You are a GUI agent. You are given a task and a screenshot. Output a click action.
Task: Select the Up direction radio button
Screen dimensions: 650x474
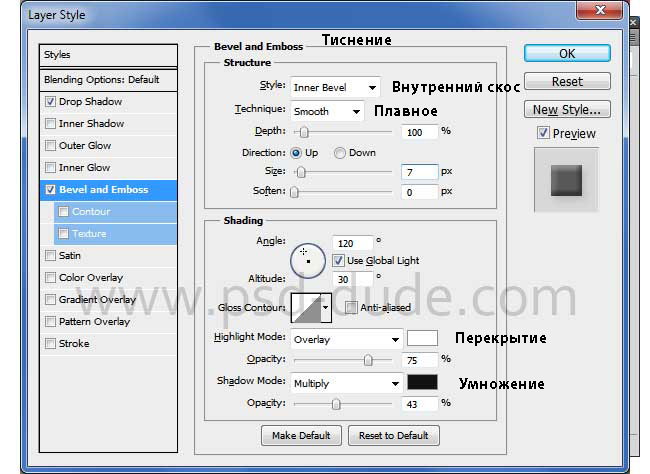(296, 153)
